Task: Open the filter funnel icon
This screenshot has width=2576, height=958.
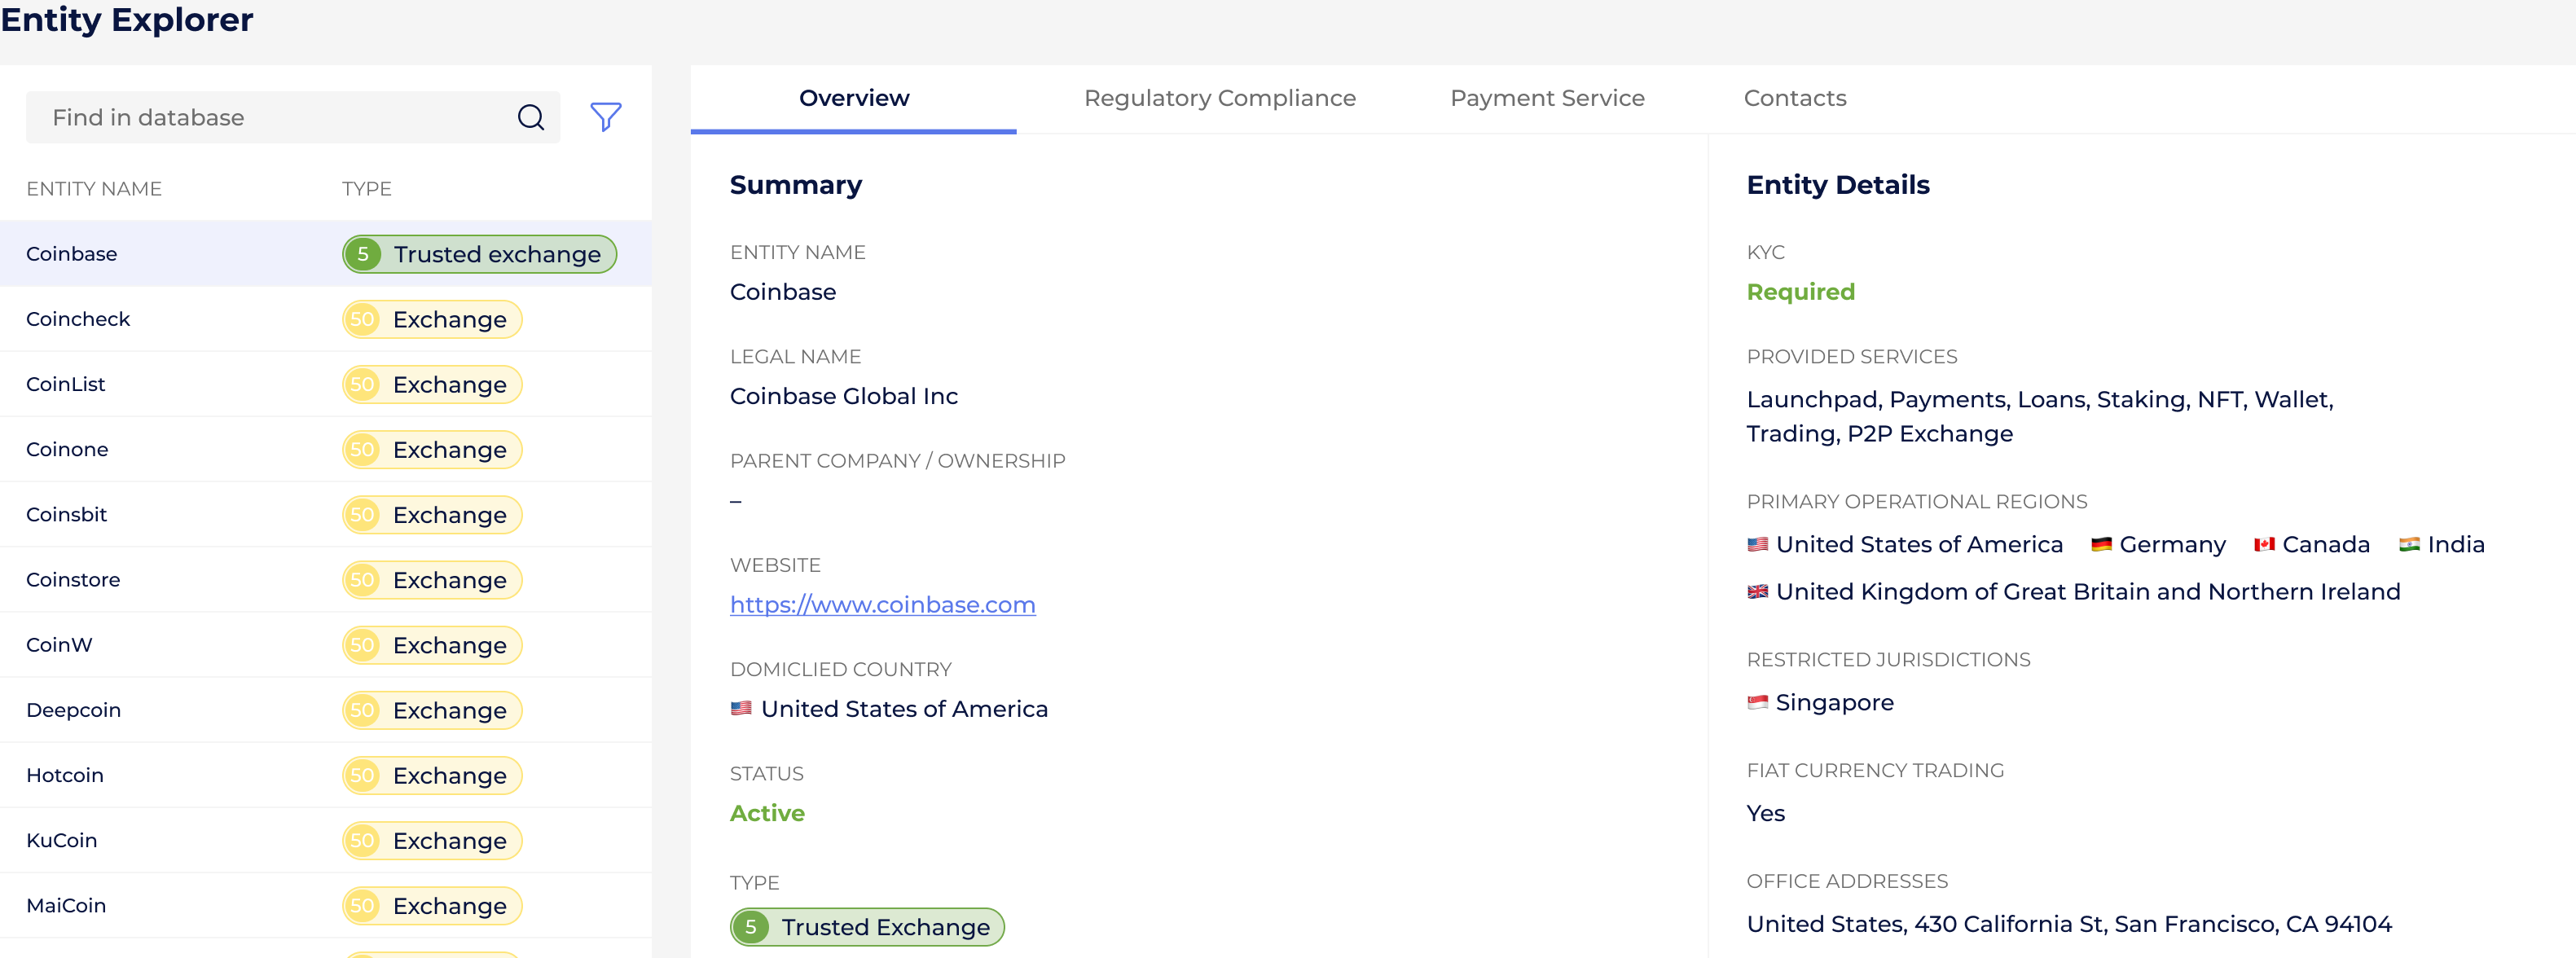Action: [x=605, y=117]
